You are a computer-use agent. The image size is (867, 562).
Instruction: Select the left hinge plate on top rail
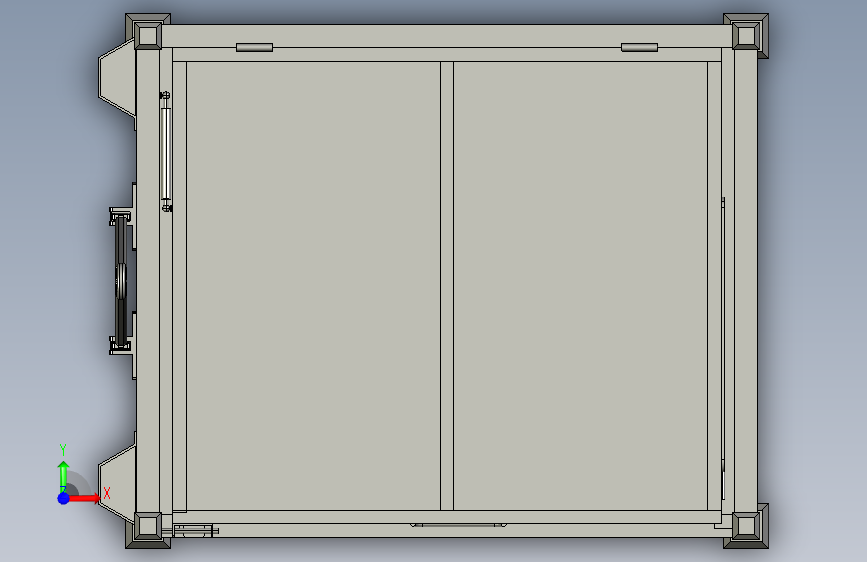tap(254, 47)
